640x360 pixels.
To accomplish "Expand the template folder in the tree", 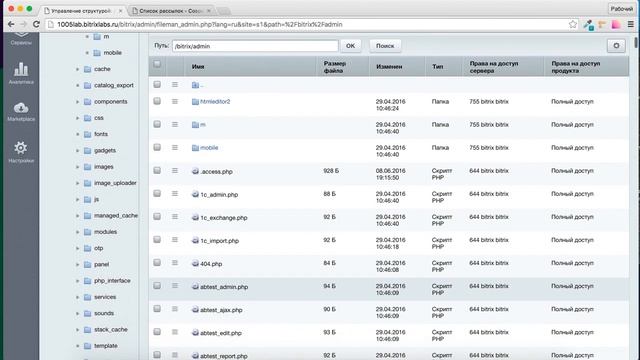I will [78, 346].
